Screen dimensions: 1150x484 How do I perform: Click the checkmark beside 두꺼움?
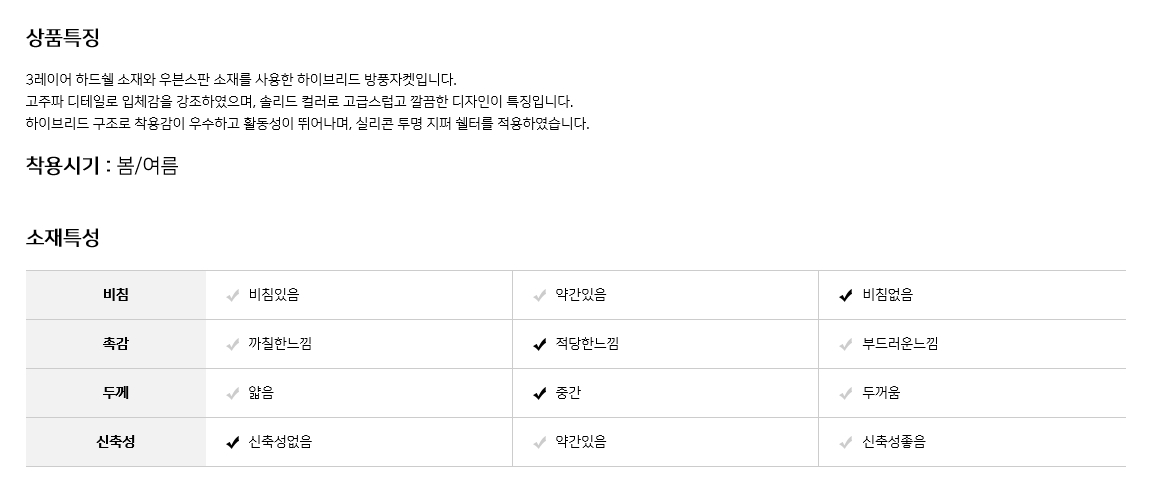(846, 393)
